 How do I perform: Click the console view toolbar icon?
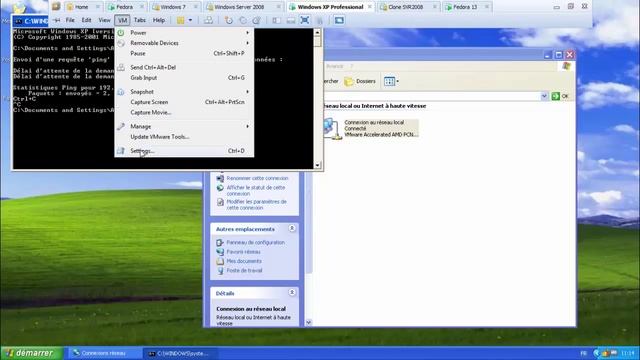pyautogui.click(x=339, y=20)
